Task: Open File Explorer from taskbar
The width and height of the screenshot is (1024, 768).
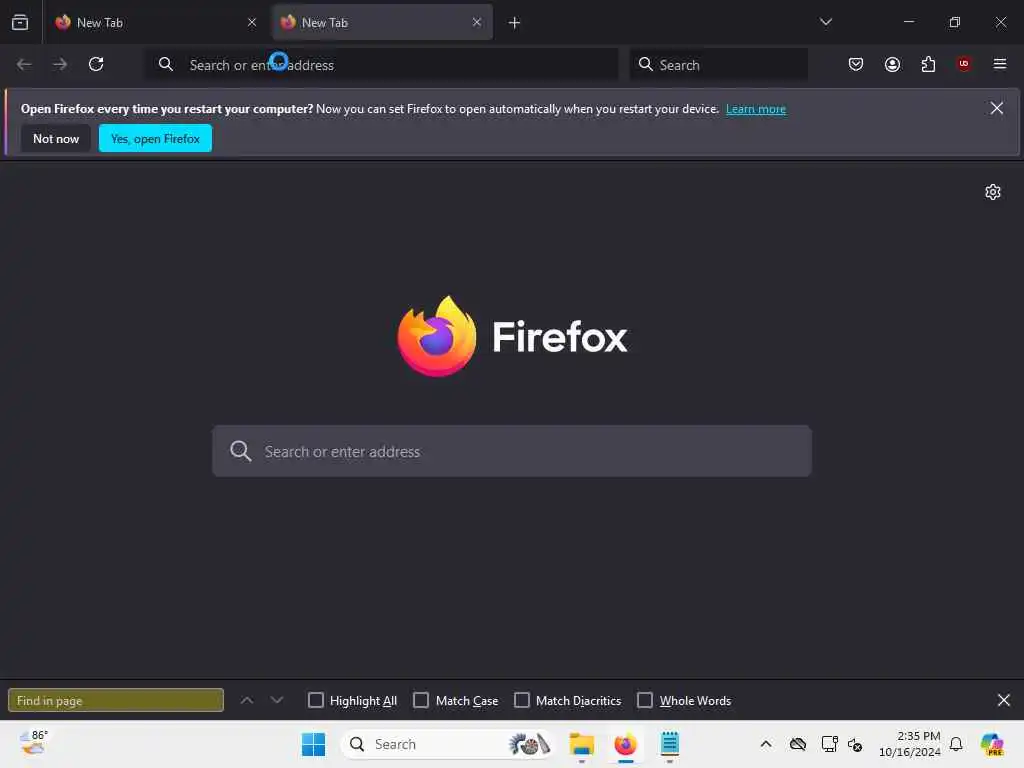Action: click(581, 744)
